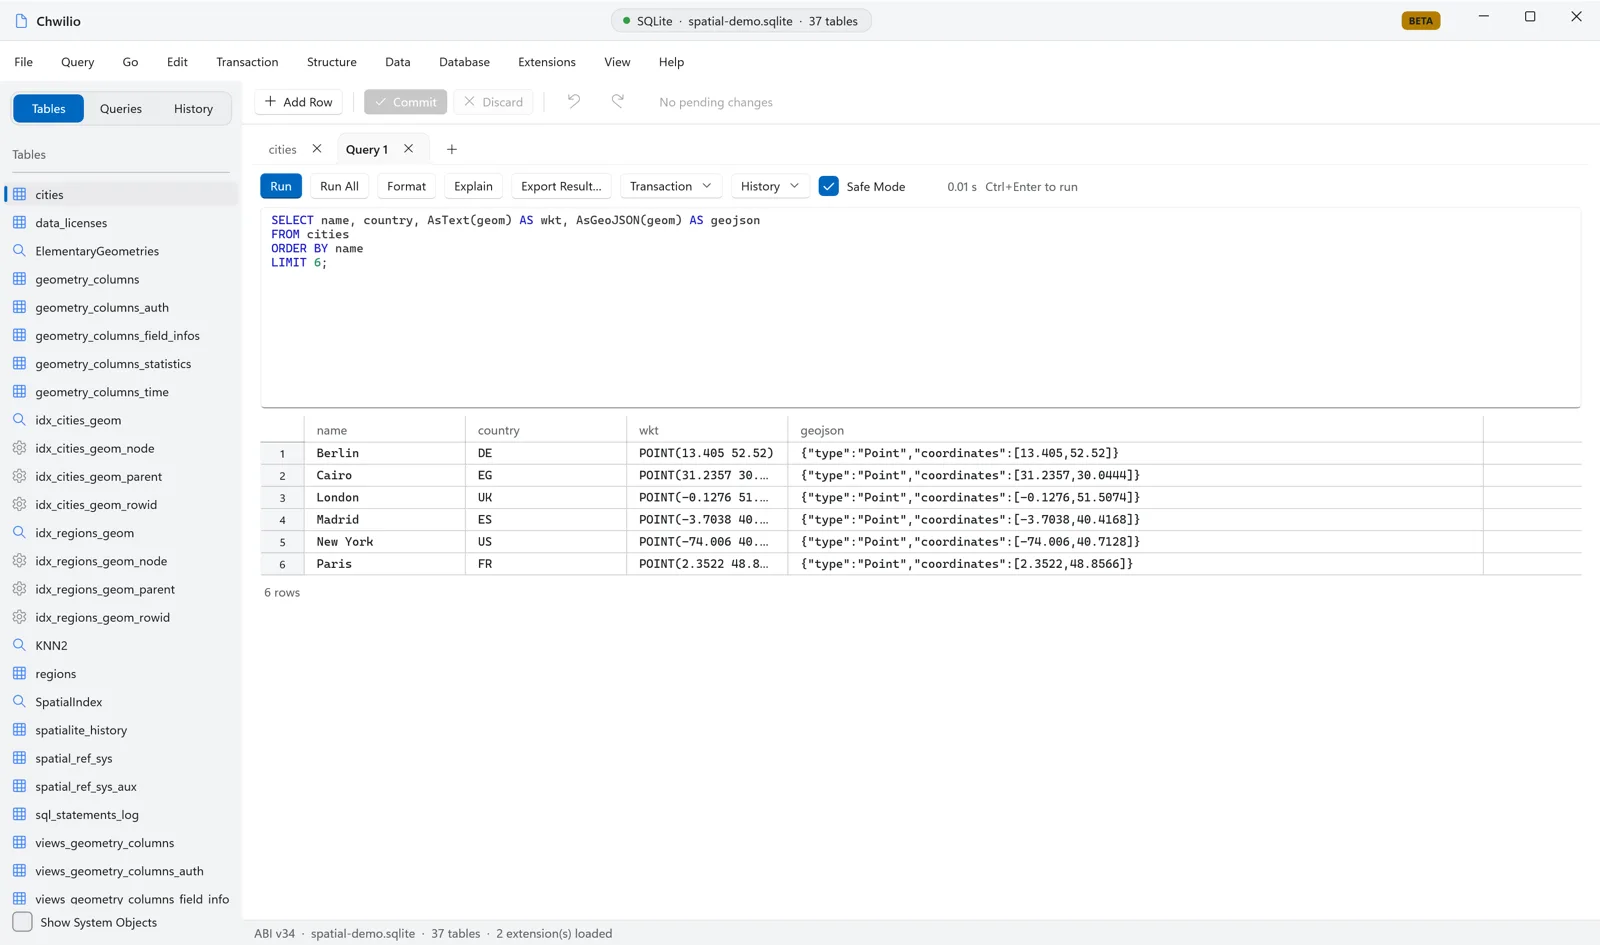The image size is (1600, 945).
Task: Click the Discard button
Action: pyautogui.click(x=494, y=102)
